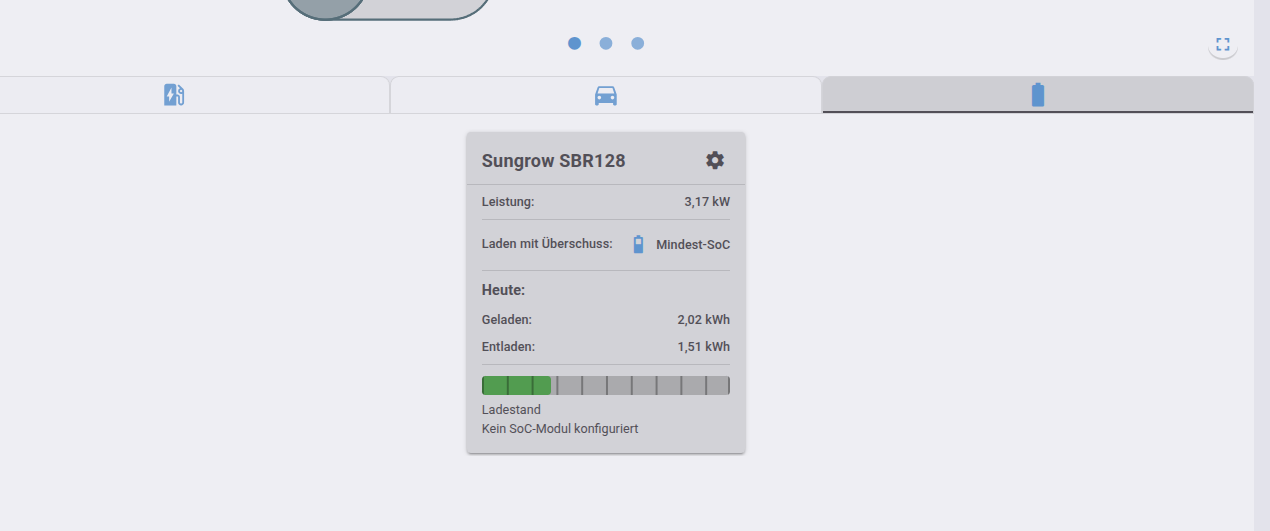Switch to the vehicles tab

606,95
